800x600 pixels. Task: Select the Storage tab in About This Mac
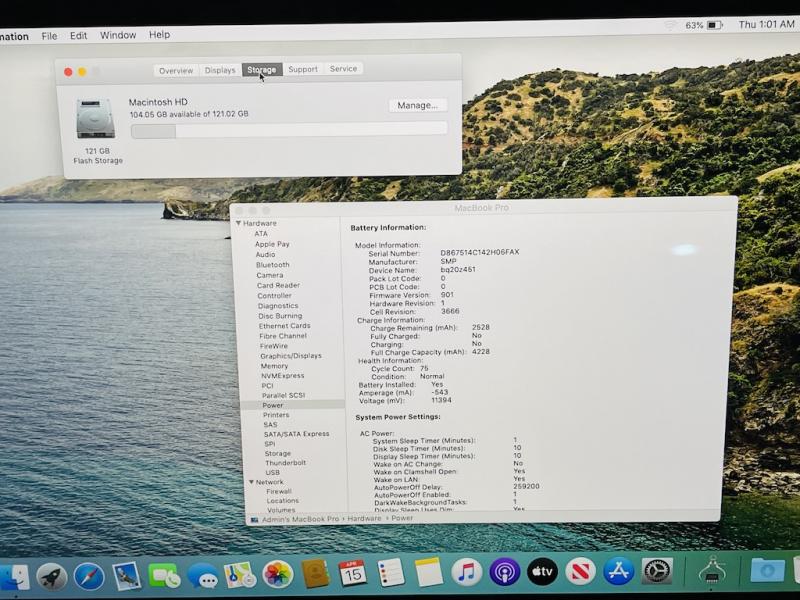262,69
